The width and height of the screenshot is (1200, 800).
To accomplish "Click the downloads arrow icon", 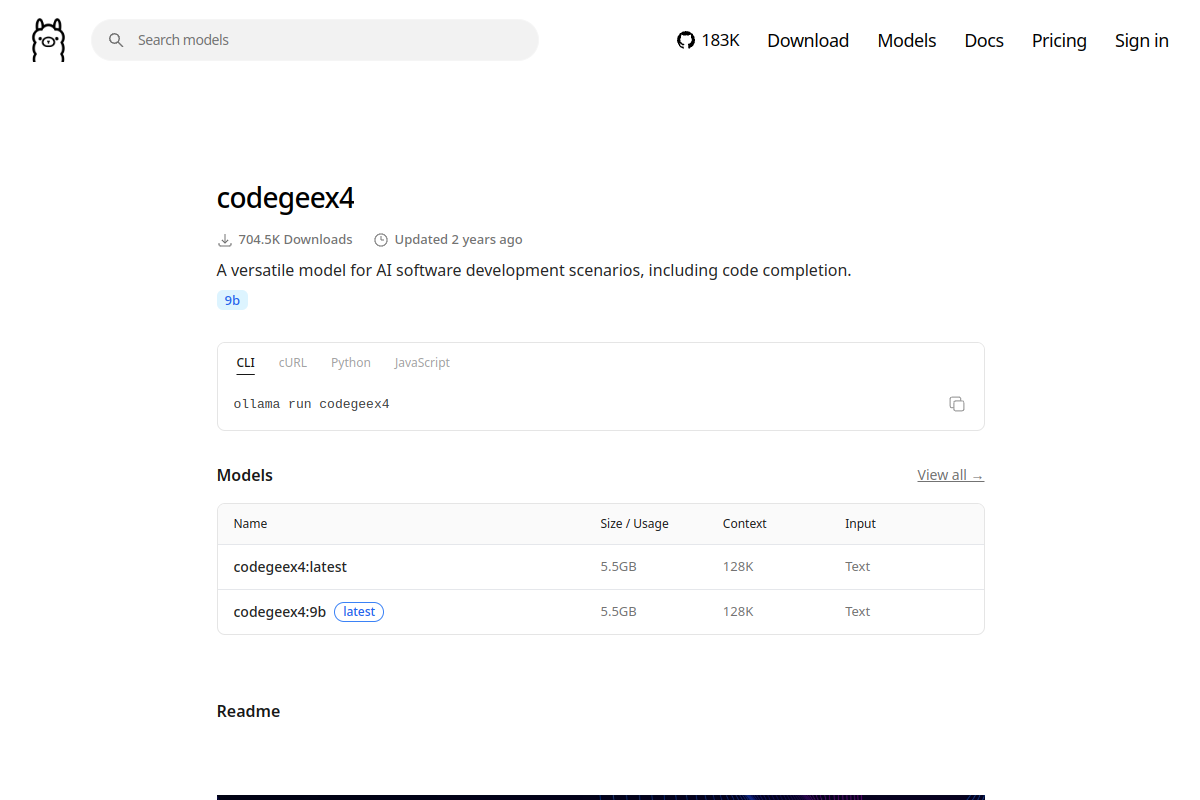I will (x=224, y=240).
